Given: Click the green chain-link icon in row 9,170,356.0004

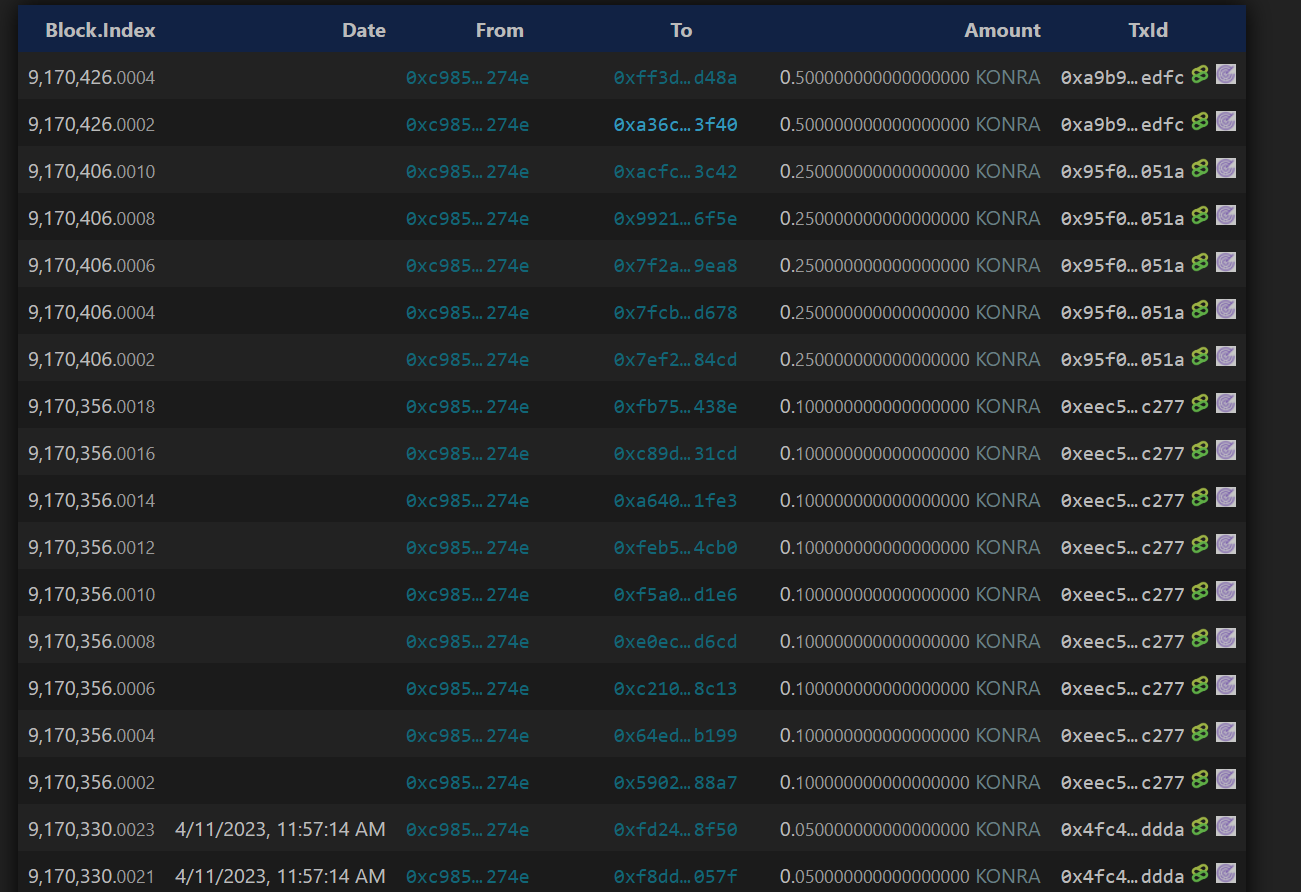Looking at the screenshot, I should pos(1200,733).
